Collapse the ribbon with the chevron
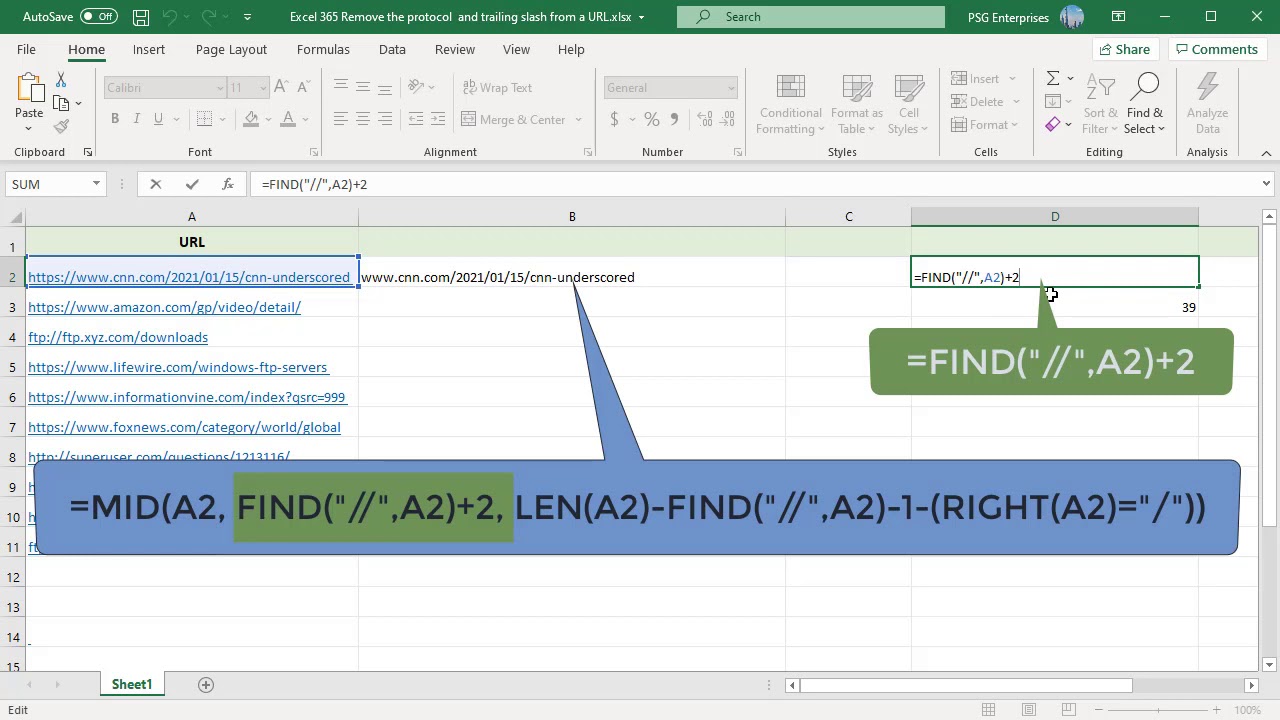The width and height of the screenshot is (1280, 720). pos(1266,153)
